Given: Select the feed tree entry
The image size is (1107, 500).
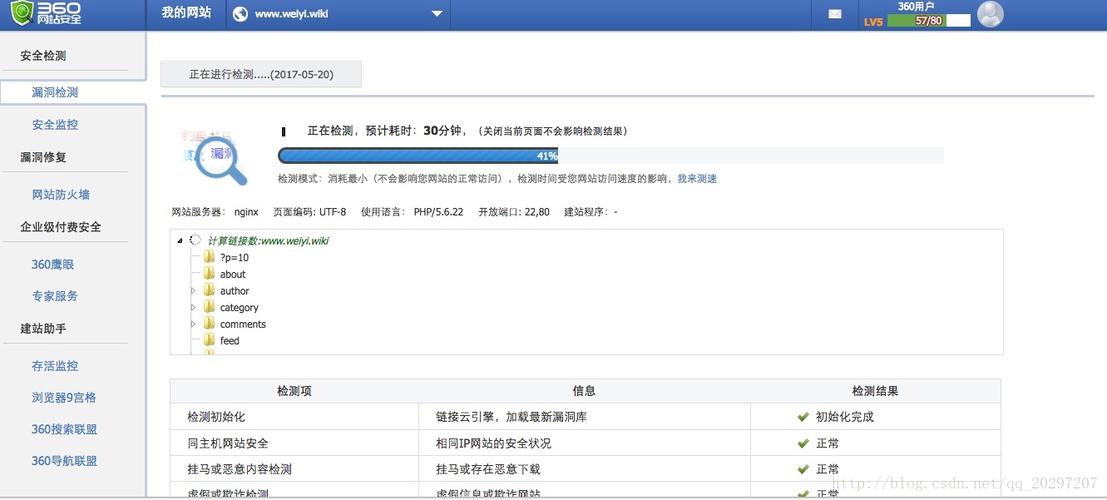Looking at the screenshot, I should (229, 340).
